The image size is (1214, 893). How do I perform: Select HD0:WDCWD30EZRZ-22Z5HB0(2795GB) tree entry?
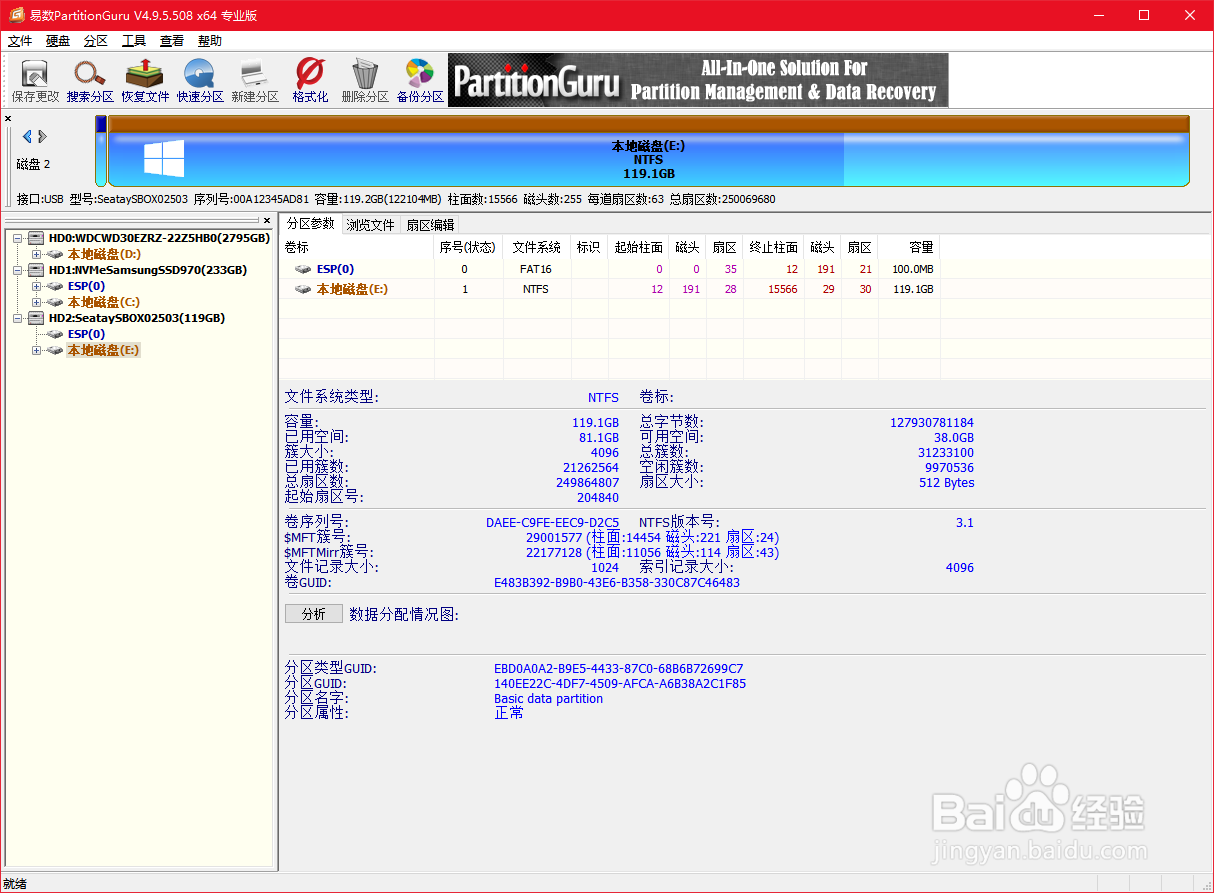click(159, 238)
